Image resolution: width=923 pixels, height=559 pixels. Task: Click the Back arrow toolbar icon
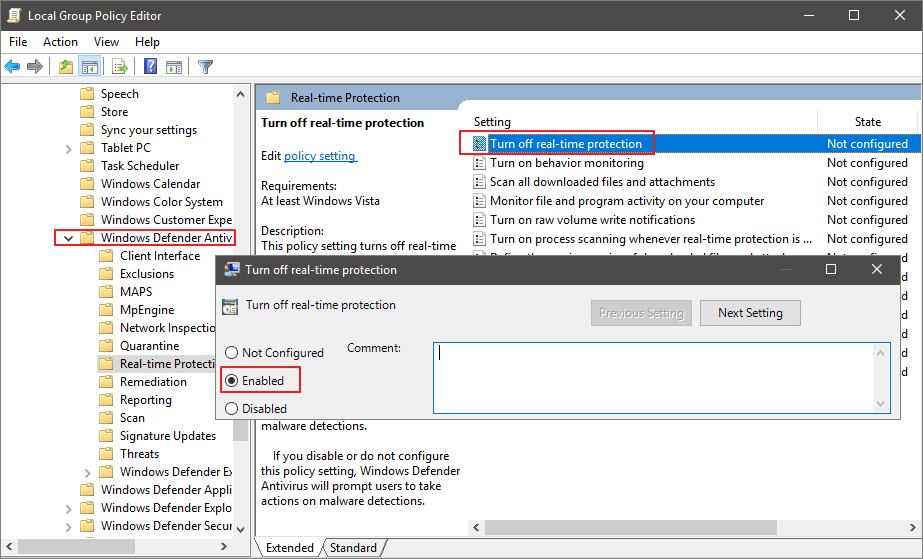pos(12,67)
